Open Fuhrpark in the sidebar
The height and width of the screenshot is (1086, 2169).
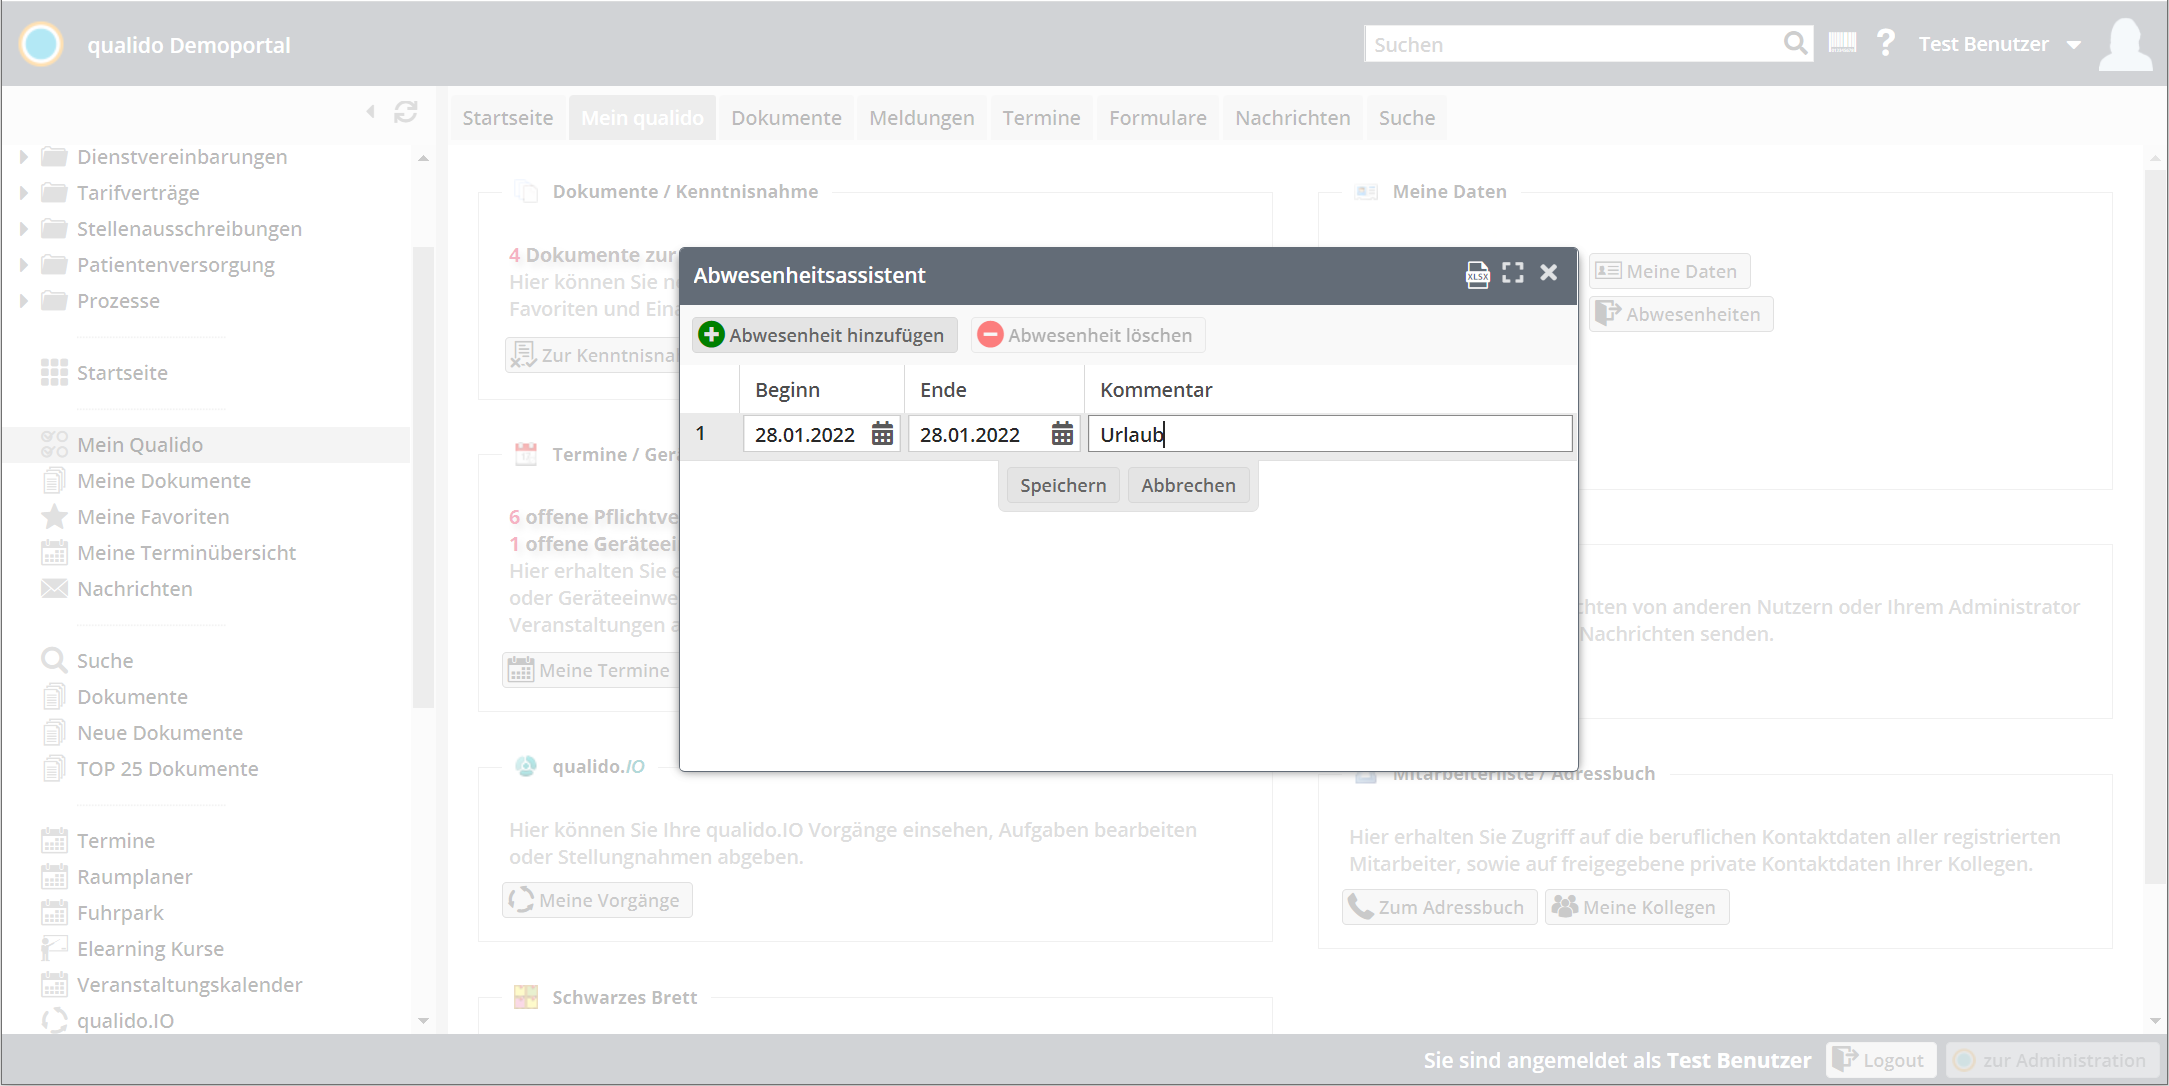[x=120, y=913]
